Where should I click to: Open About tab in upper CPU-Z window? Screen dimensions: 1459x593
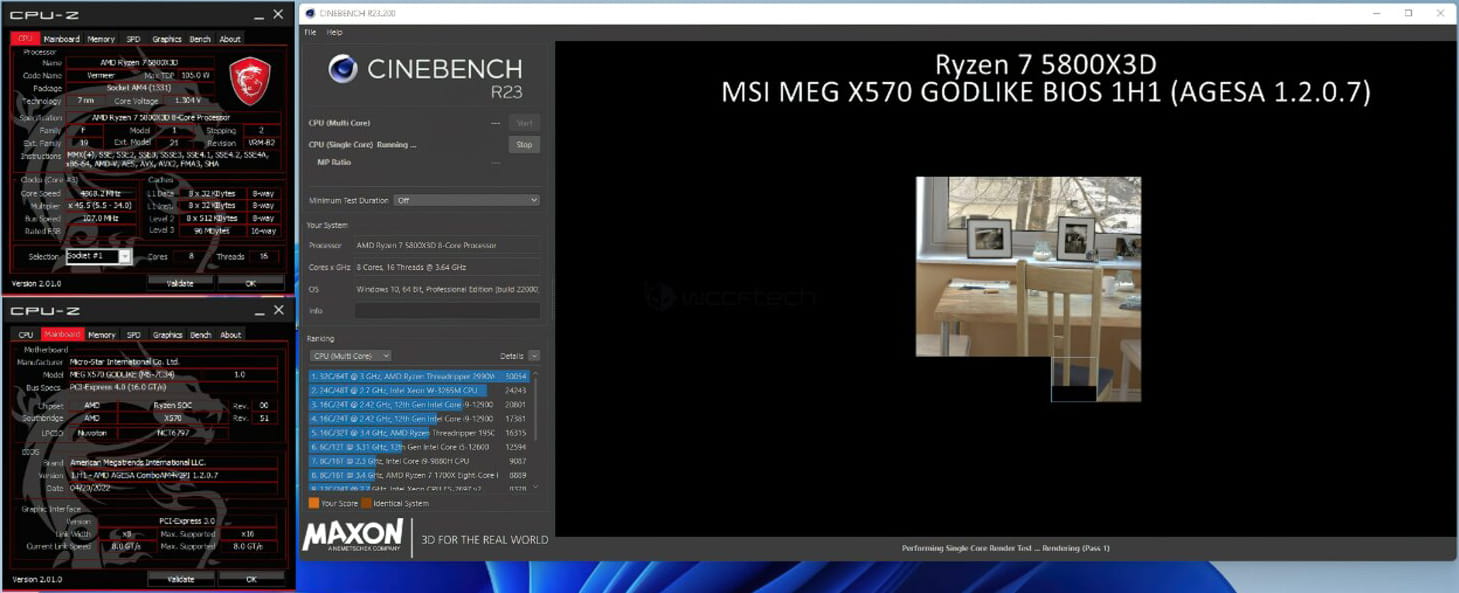[x=230, y=39]
